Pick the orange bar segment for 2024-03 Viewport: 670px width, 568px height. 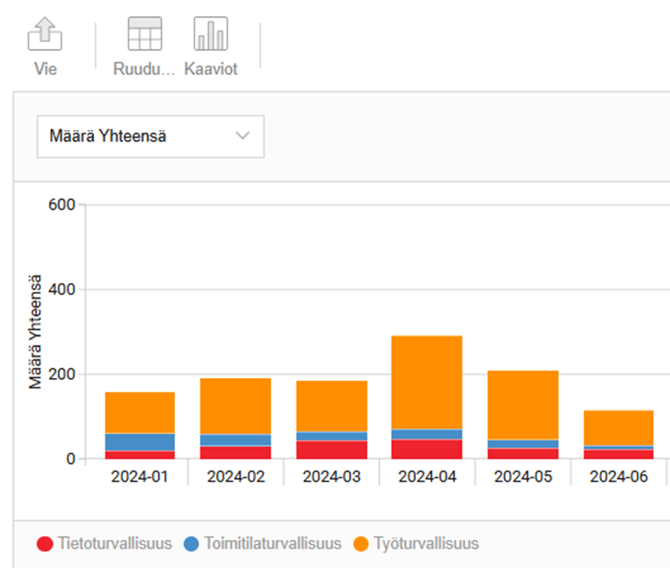pos(331,406)
